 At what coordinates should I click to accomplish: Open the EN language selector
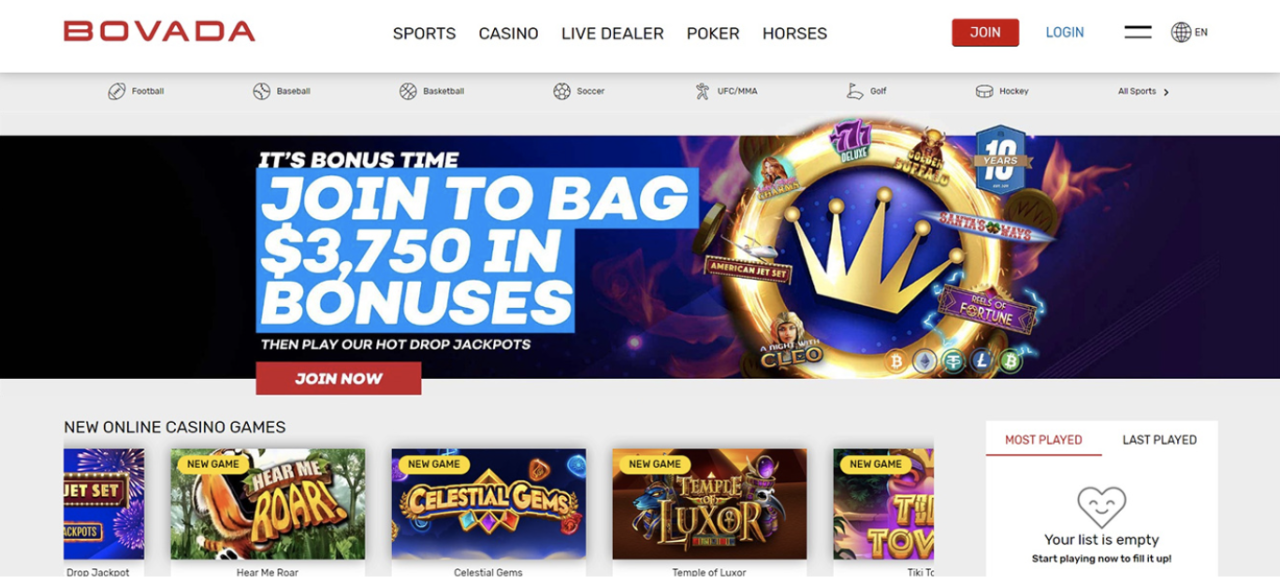(x=1201, y=32)
